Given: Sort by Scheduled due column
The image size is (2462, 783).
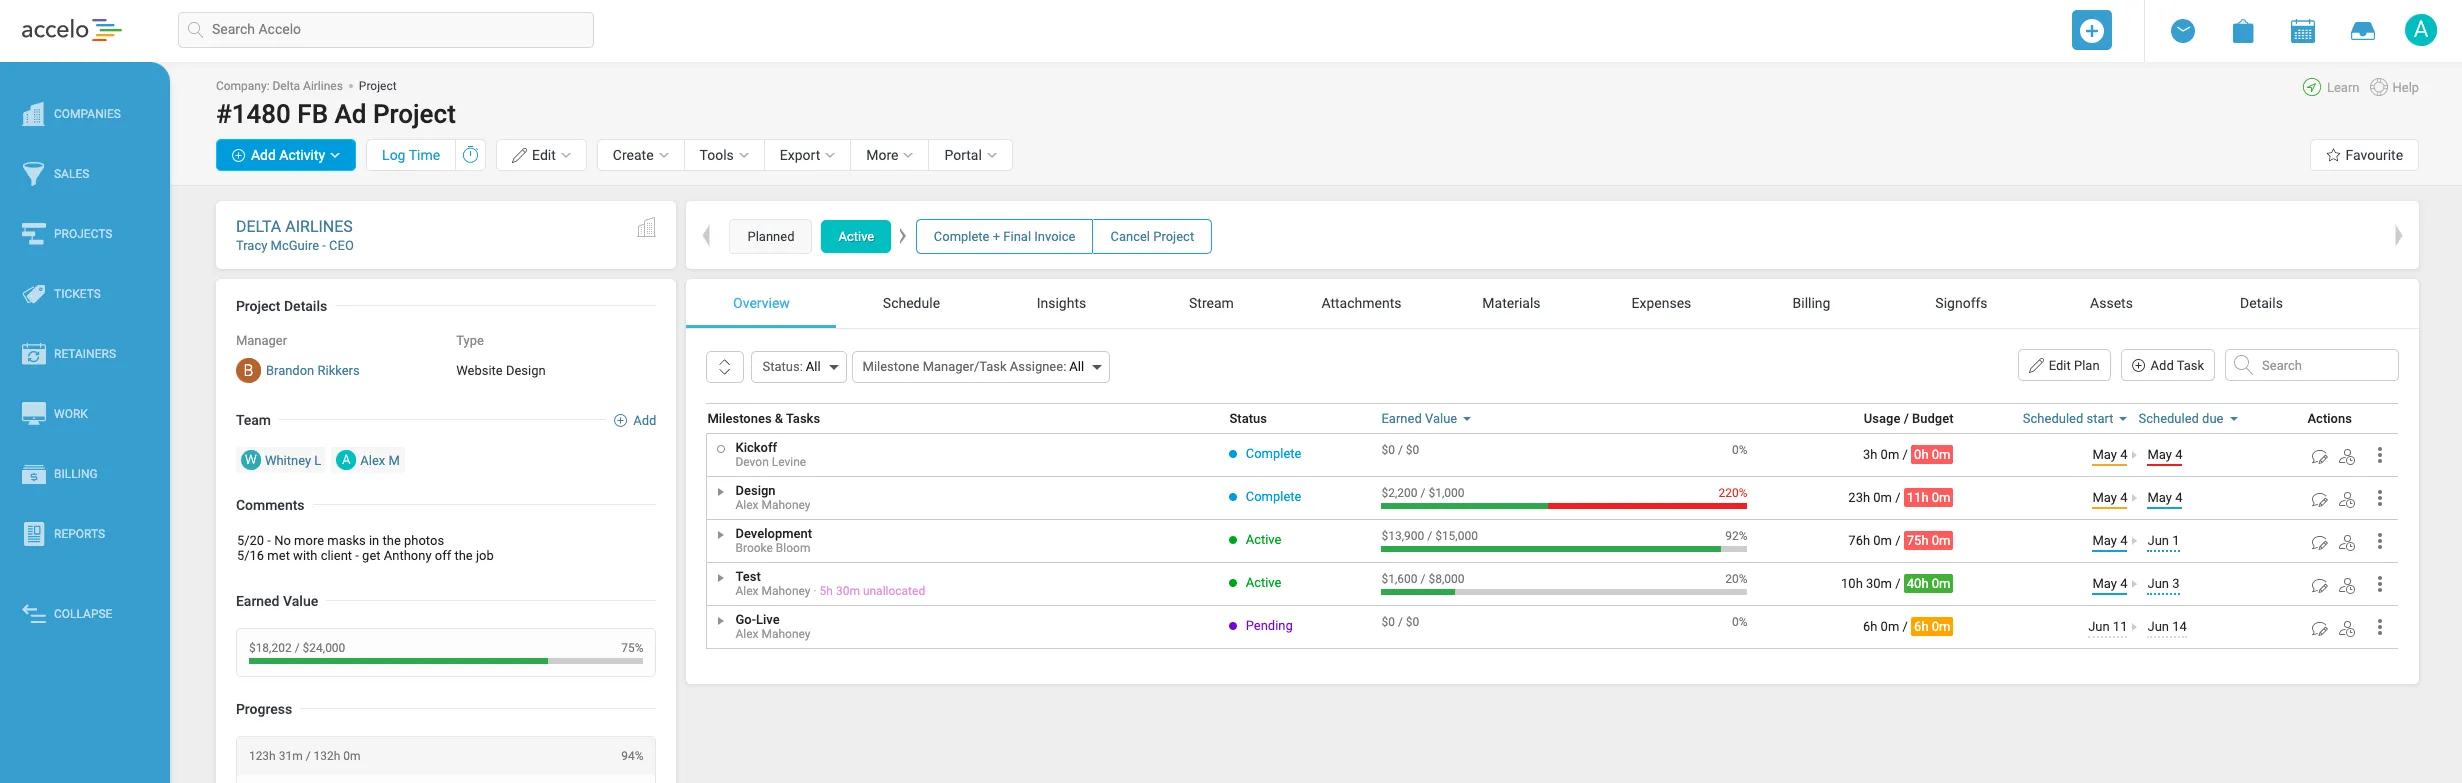Looking at the screenshot, I should [x=2187, y=419].
